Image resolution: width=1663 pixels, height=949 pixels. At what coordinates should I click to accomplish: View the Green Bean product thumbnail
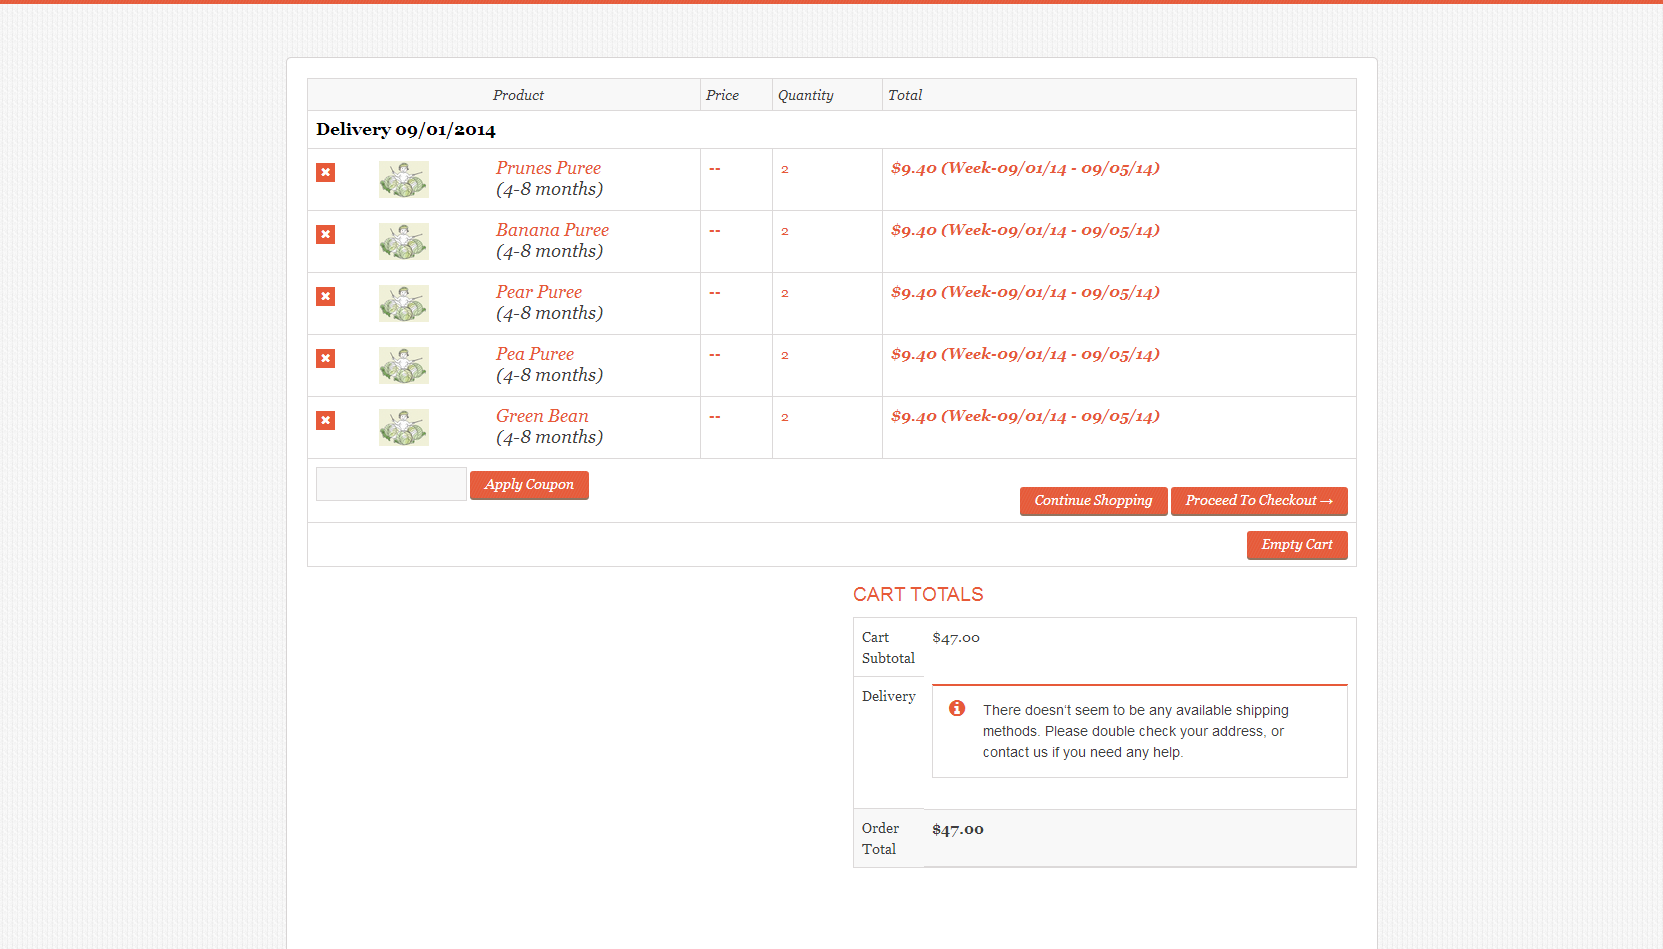(x=404, y=428)
